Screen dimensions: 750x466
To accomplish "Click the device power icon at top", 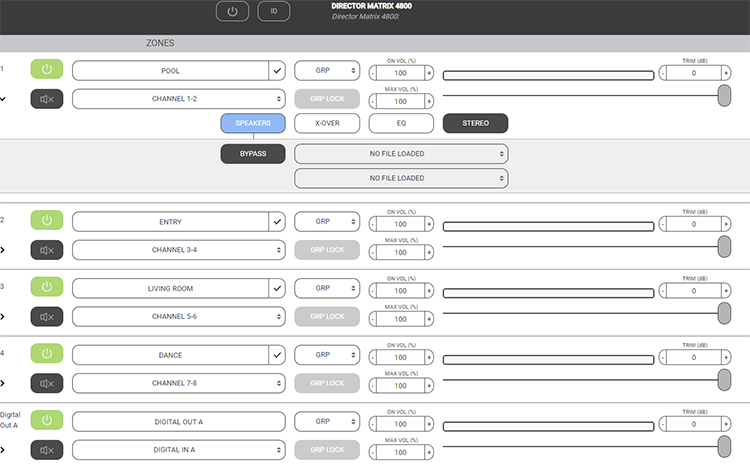I will pos(233,11).
